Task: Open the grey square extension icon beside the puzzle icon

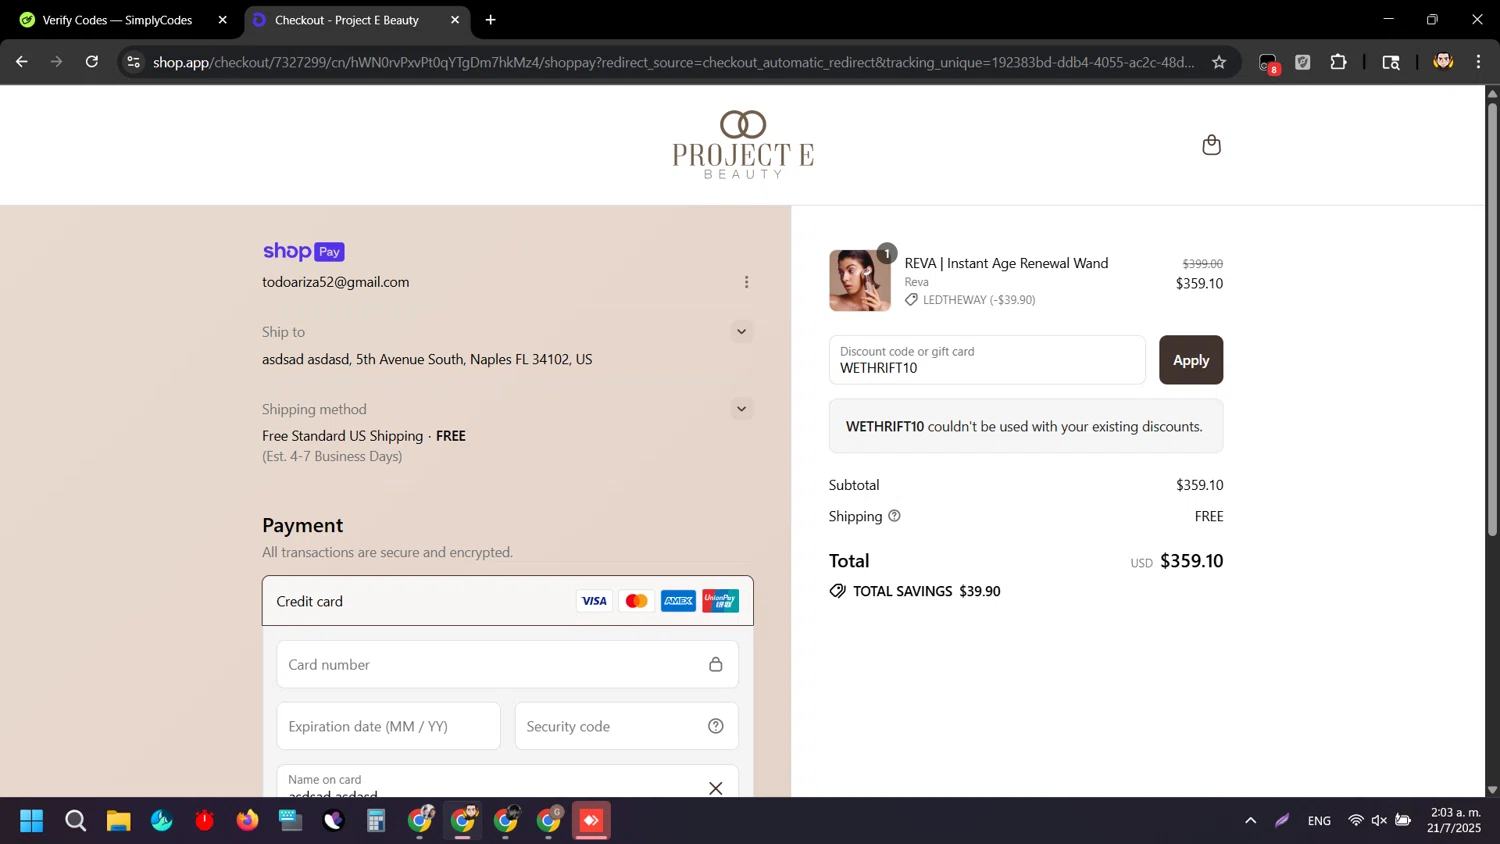Action: (1303, 62)
